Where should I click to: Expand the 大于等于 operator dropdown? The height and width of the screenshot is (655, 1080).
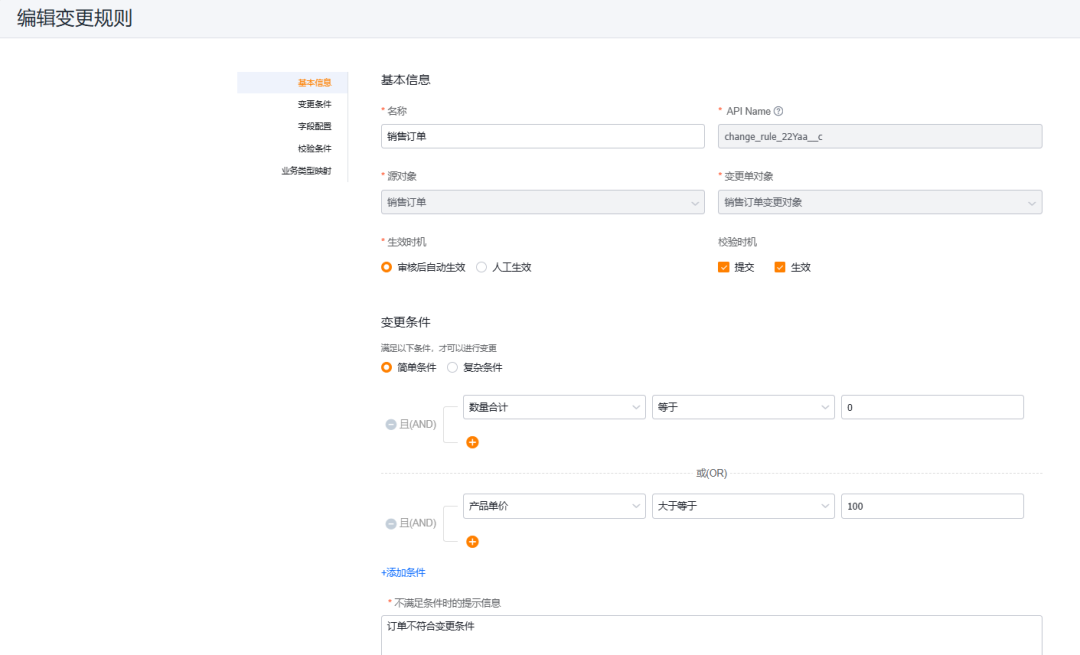pos(742,506)
